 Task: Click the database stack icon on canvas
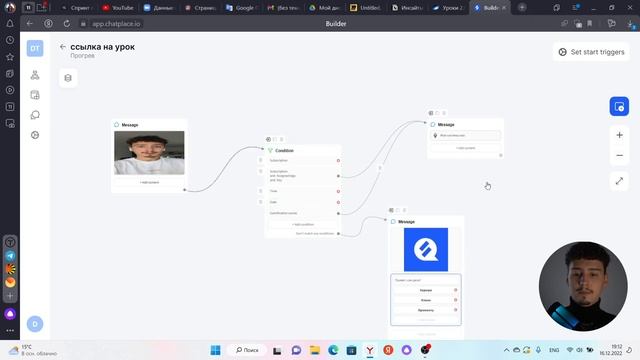pyautogui.click(x=68, y=78)
